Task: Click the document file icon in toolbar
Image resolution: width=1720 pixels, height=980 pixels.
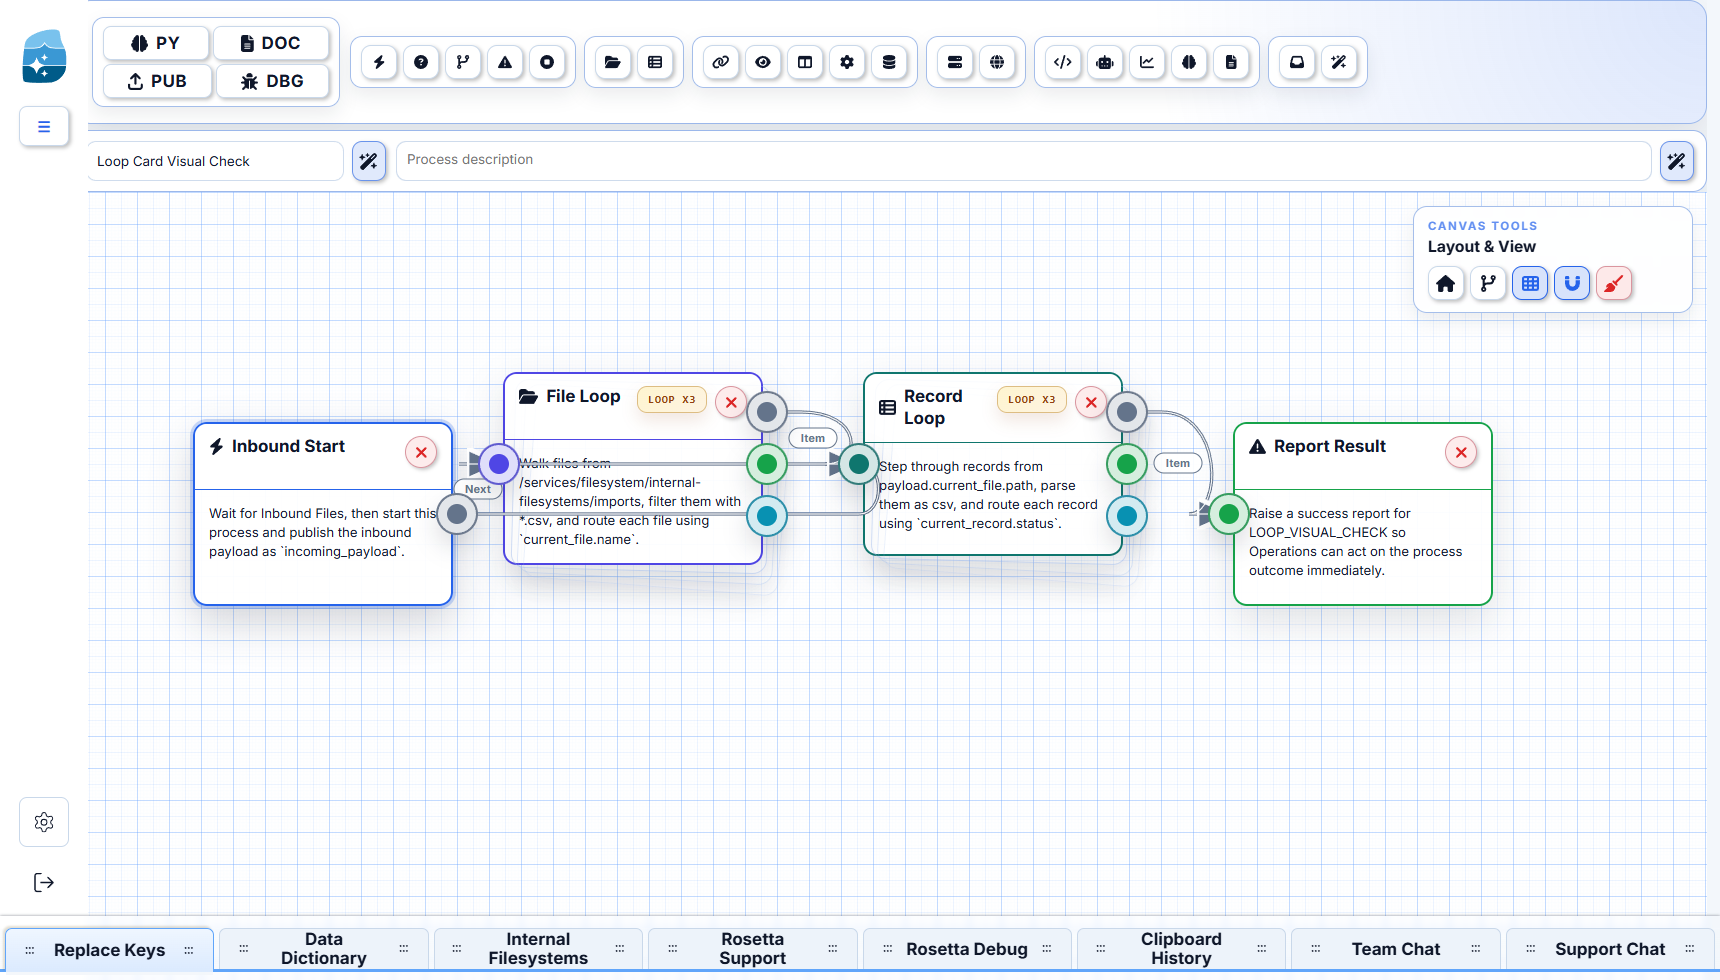Action: pyautogui.click(x=1231, y=62)
